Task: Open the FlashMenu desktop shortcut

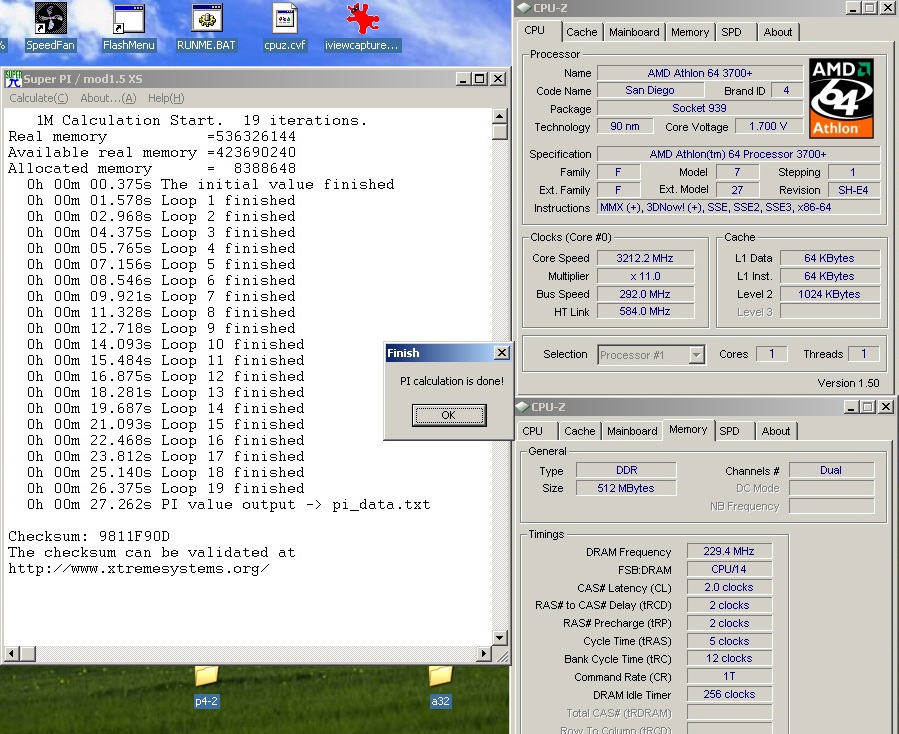Action: 129,19
